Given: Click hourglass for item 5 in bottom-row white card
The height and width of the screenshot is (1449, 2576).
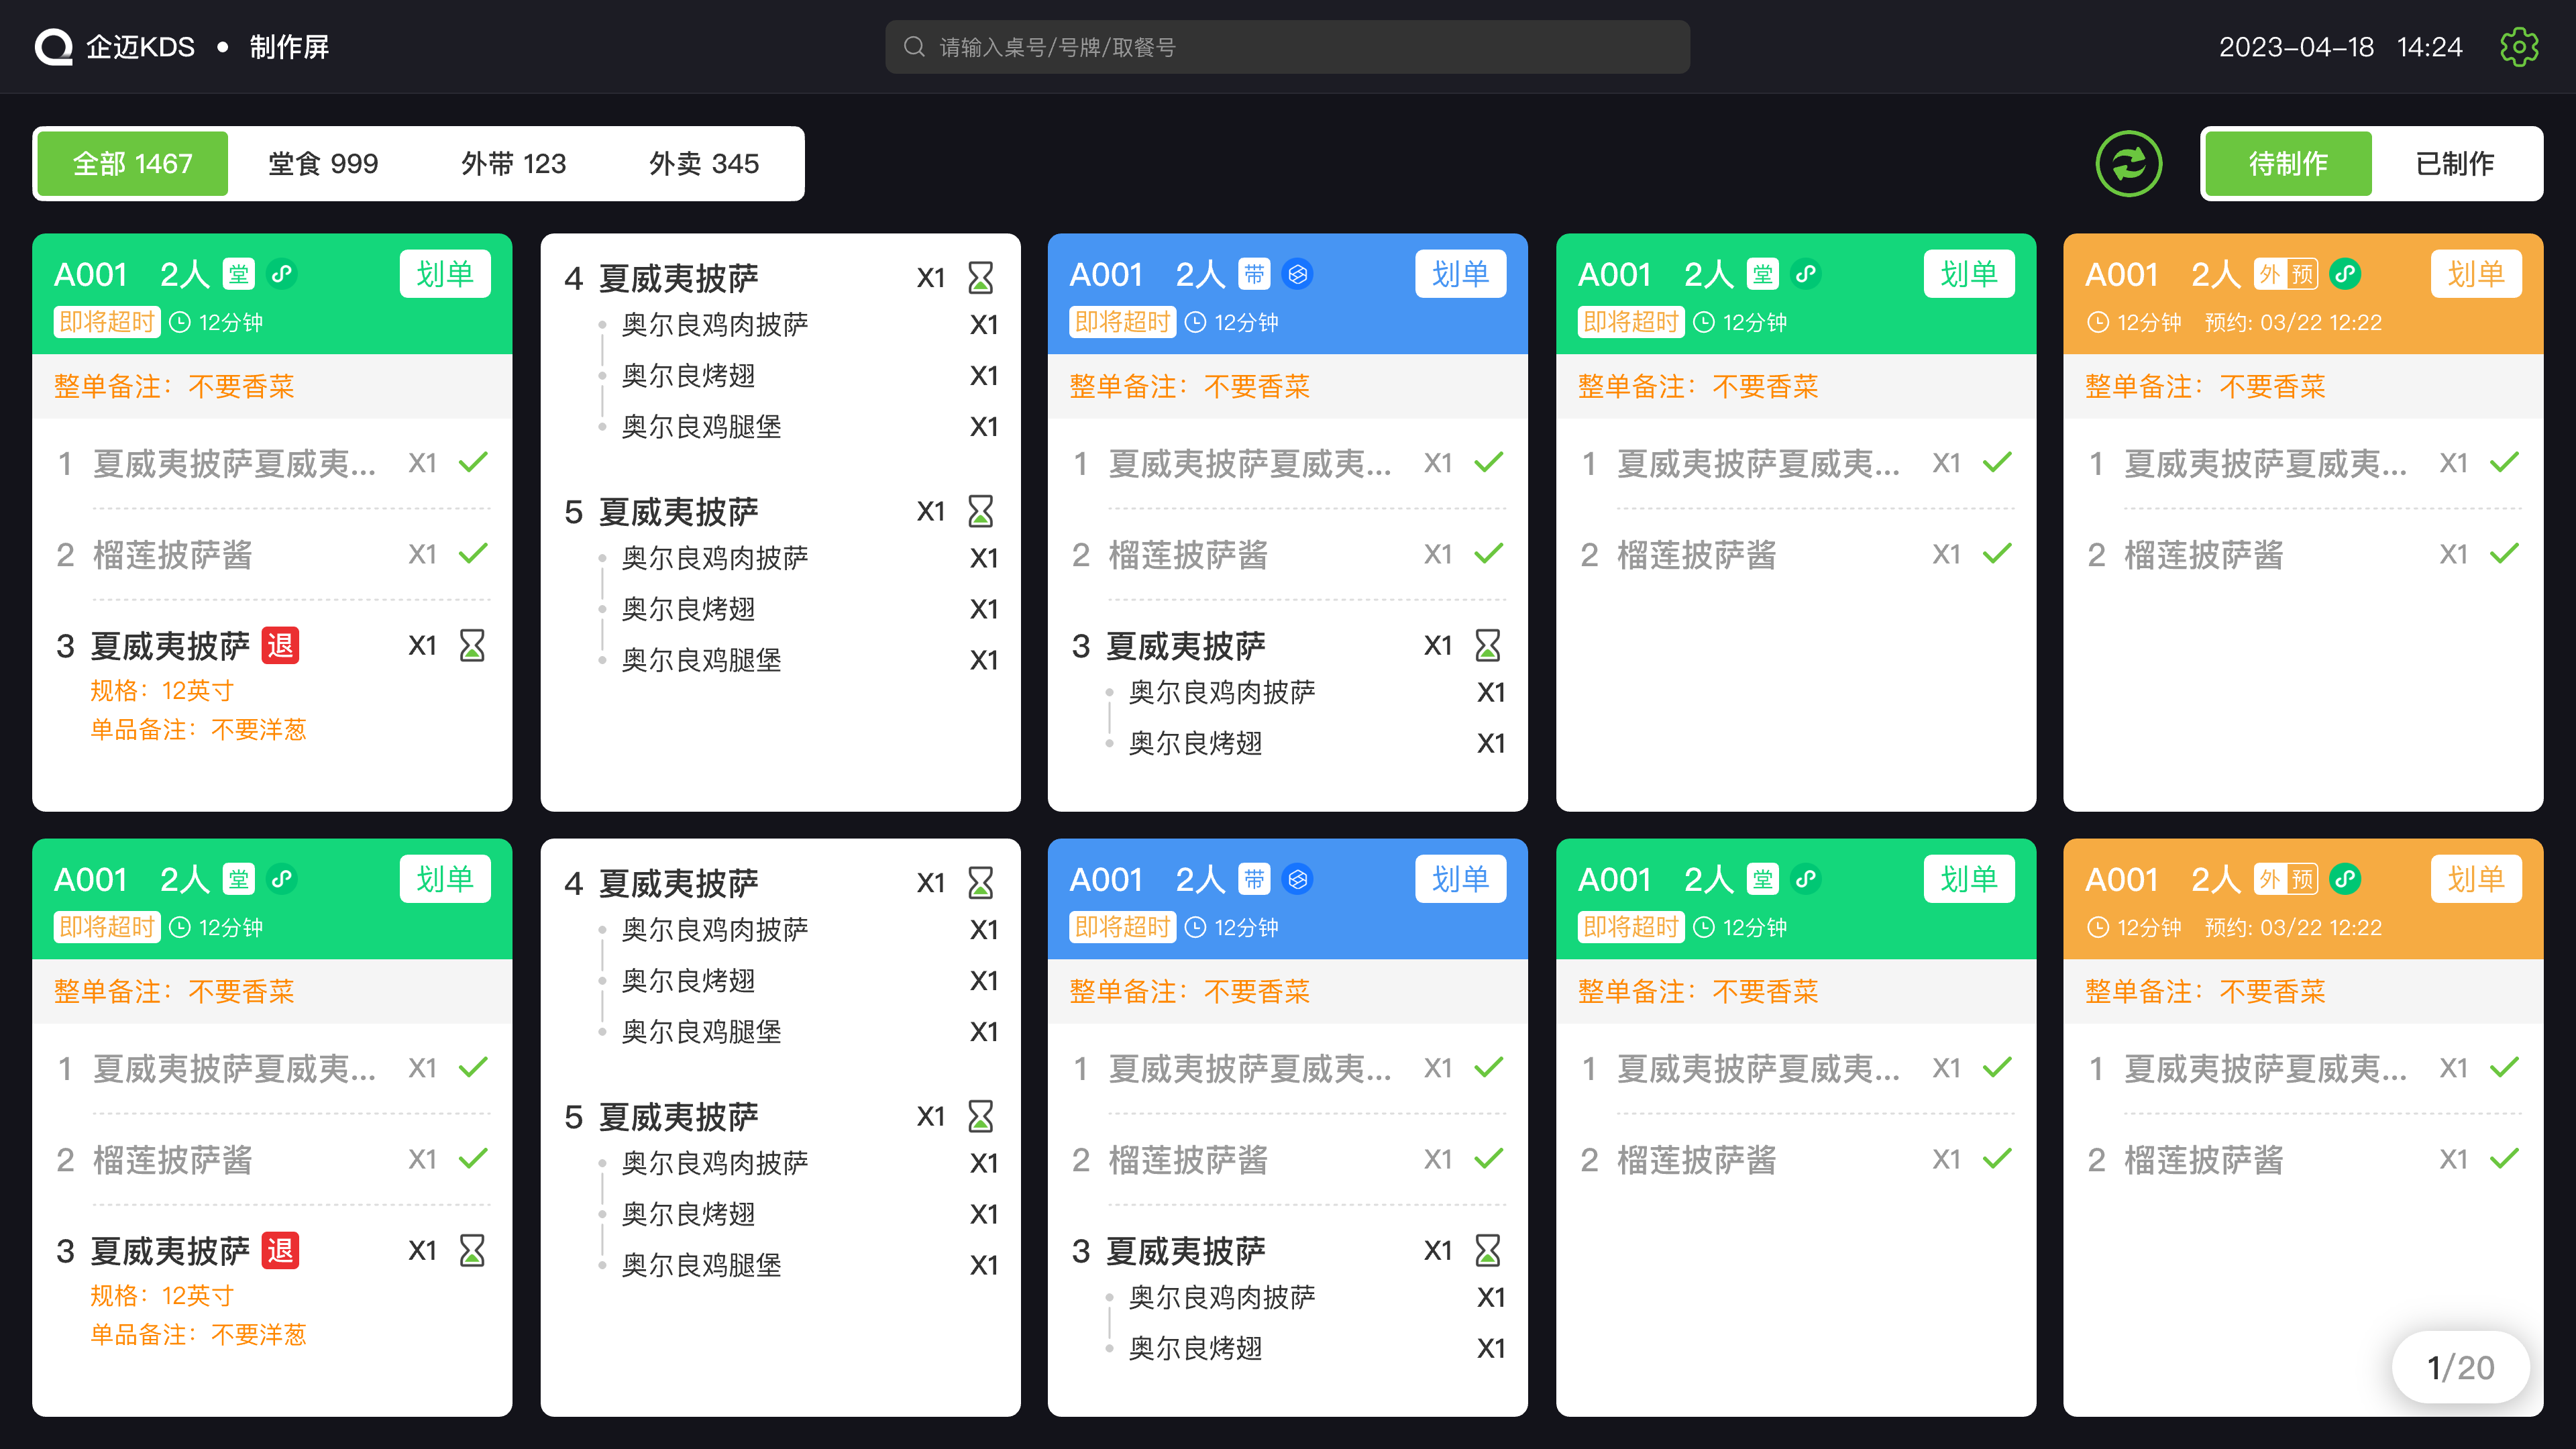Looking at the screenshot, I should pos(981,1116).
